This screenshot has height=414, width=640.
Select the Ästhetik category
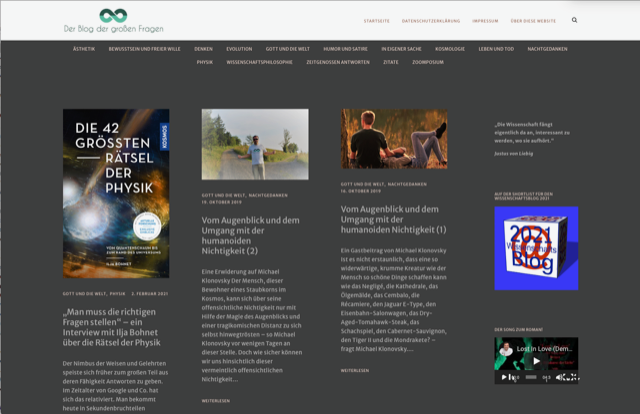pos(84,49)
